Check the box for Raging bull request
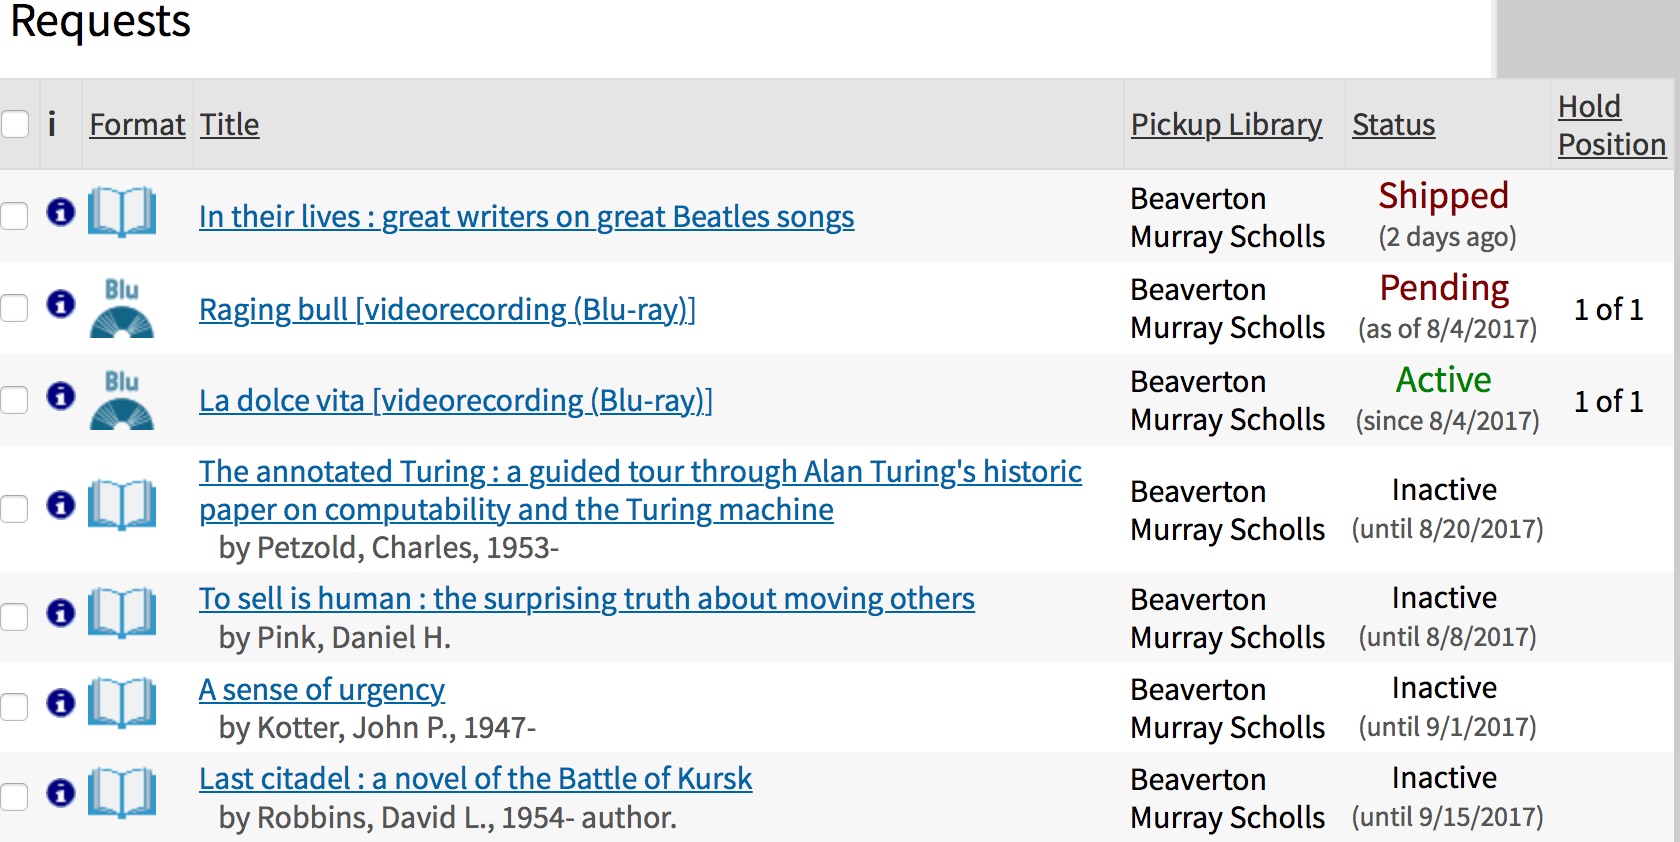Viewport: 1680px width, 842px height. pos(14,308)
